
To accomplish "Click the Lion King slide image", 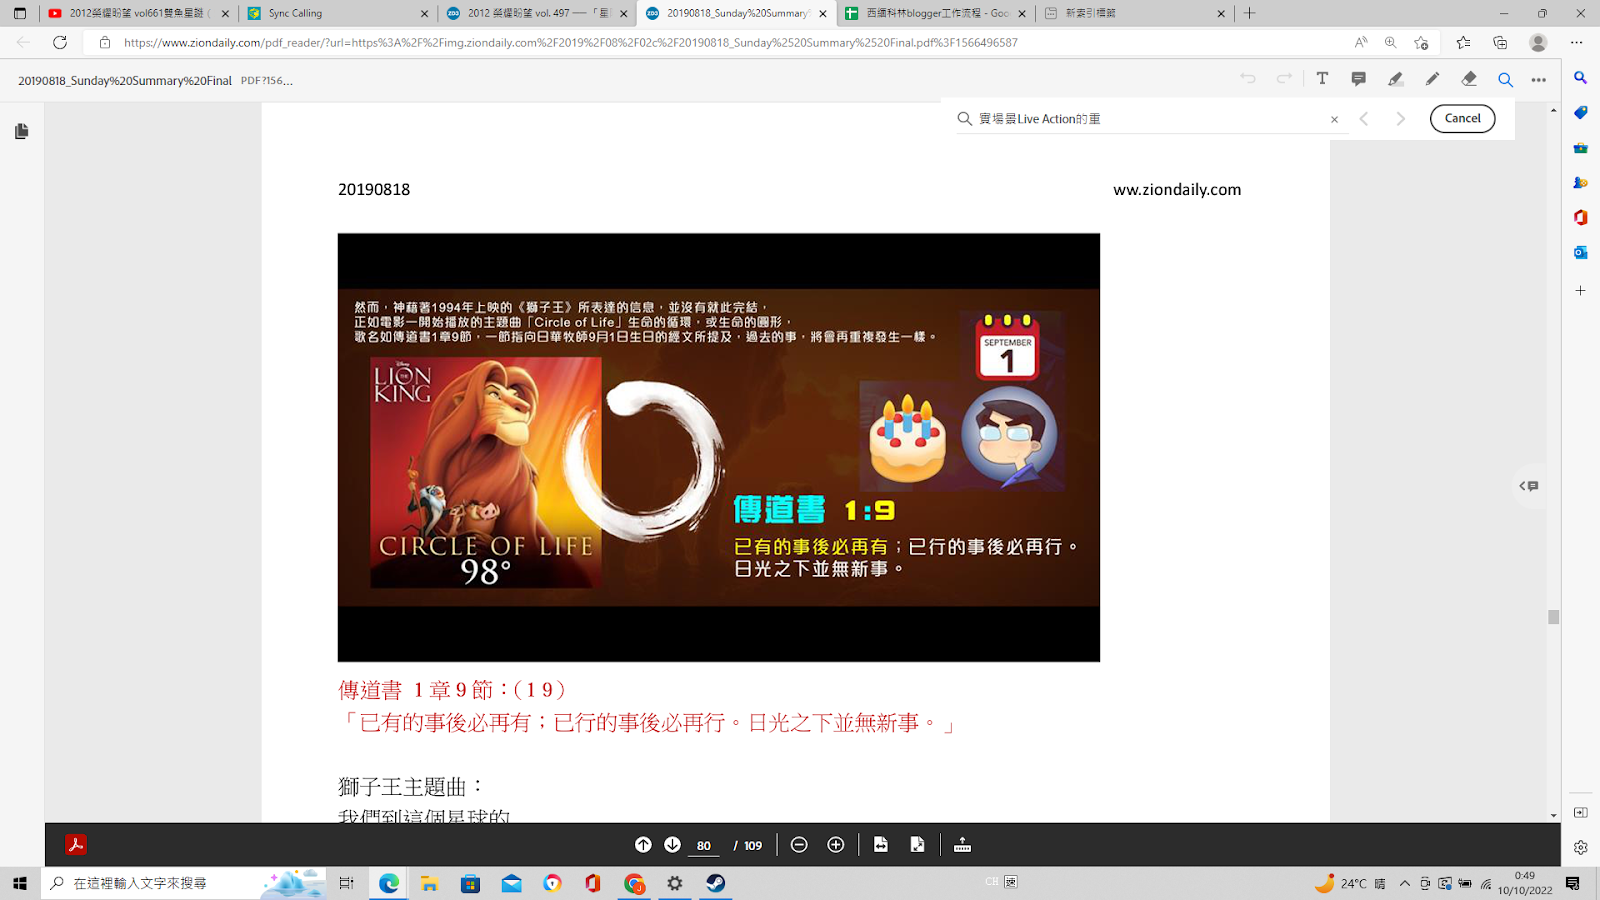I will click(x=719, y=447).
